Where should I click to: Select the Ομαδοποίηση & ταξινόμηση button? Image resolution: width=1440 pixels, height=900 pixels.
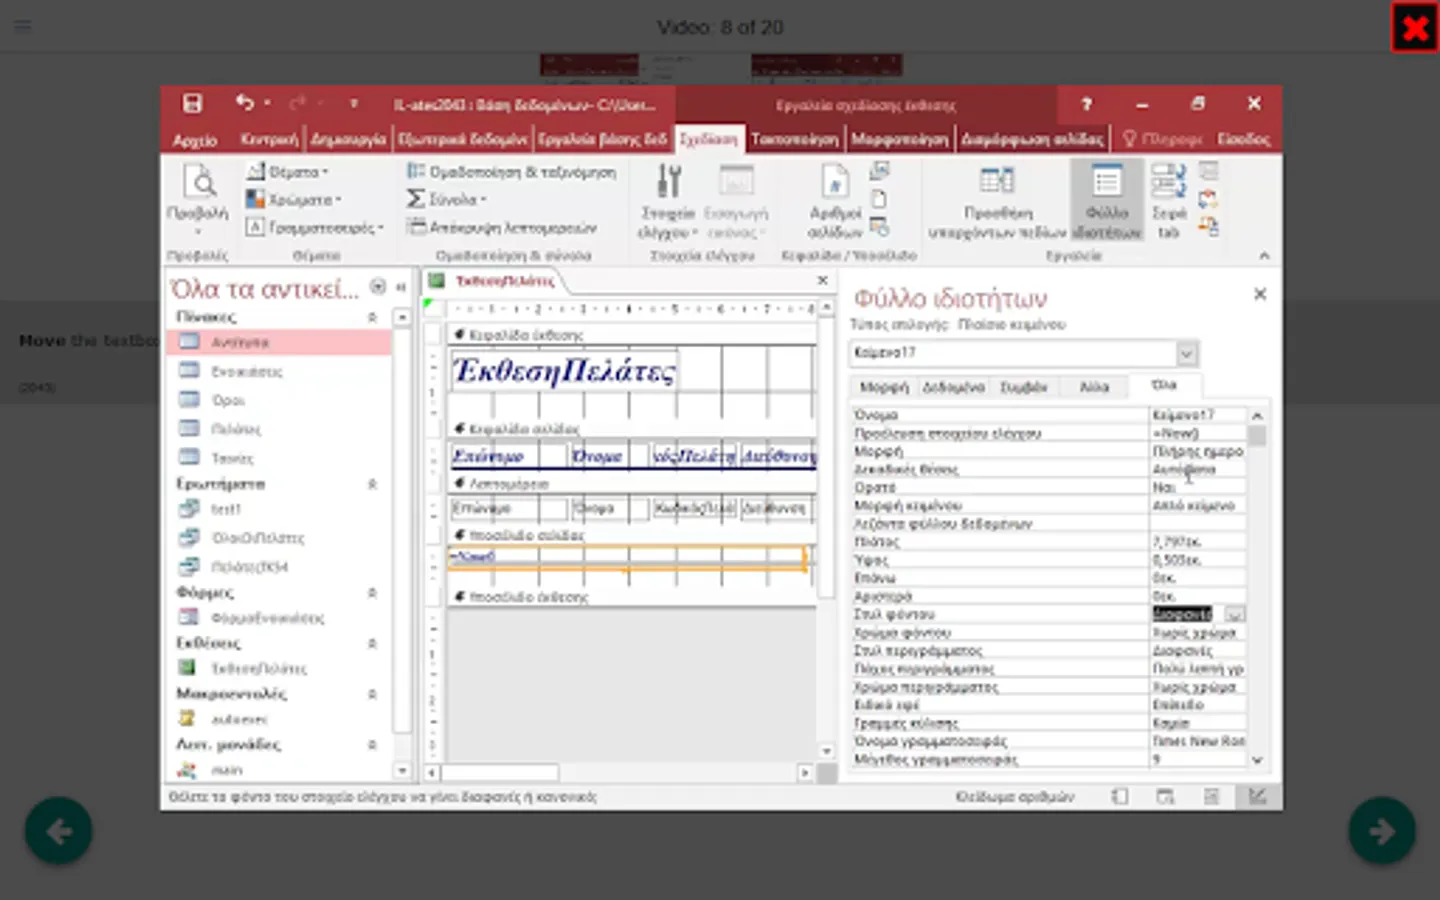512,172
